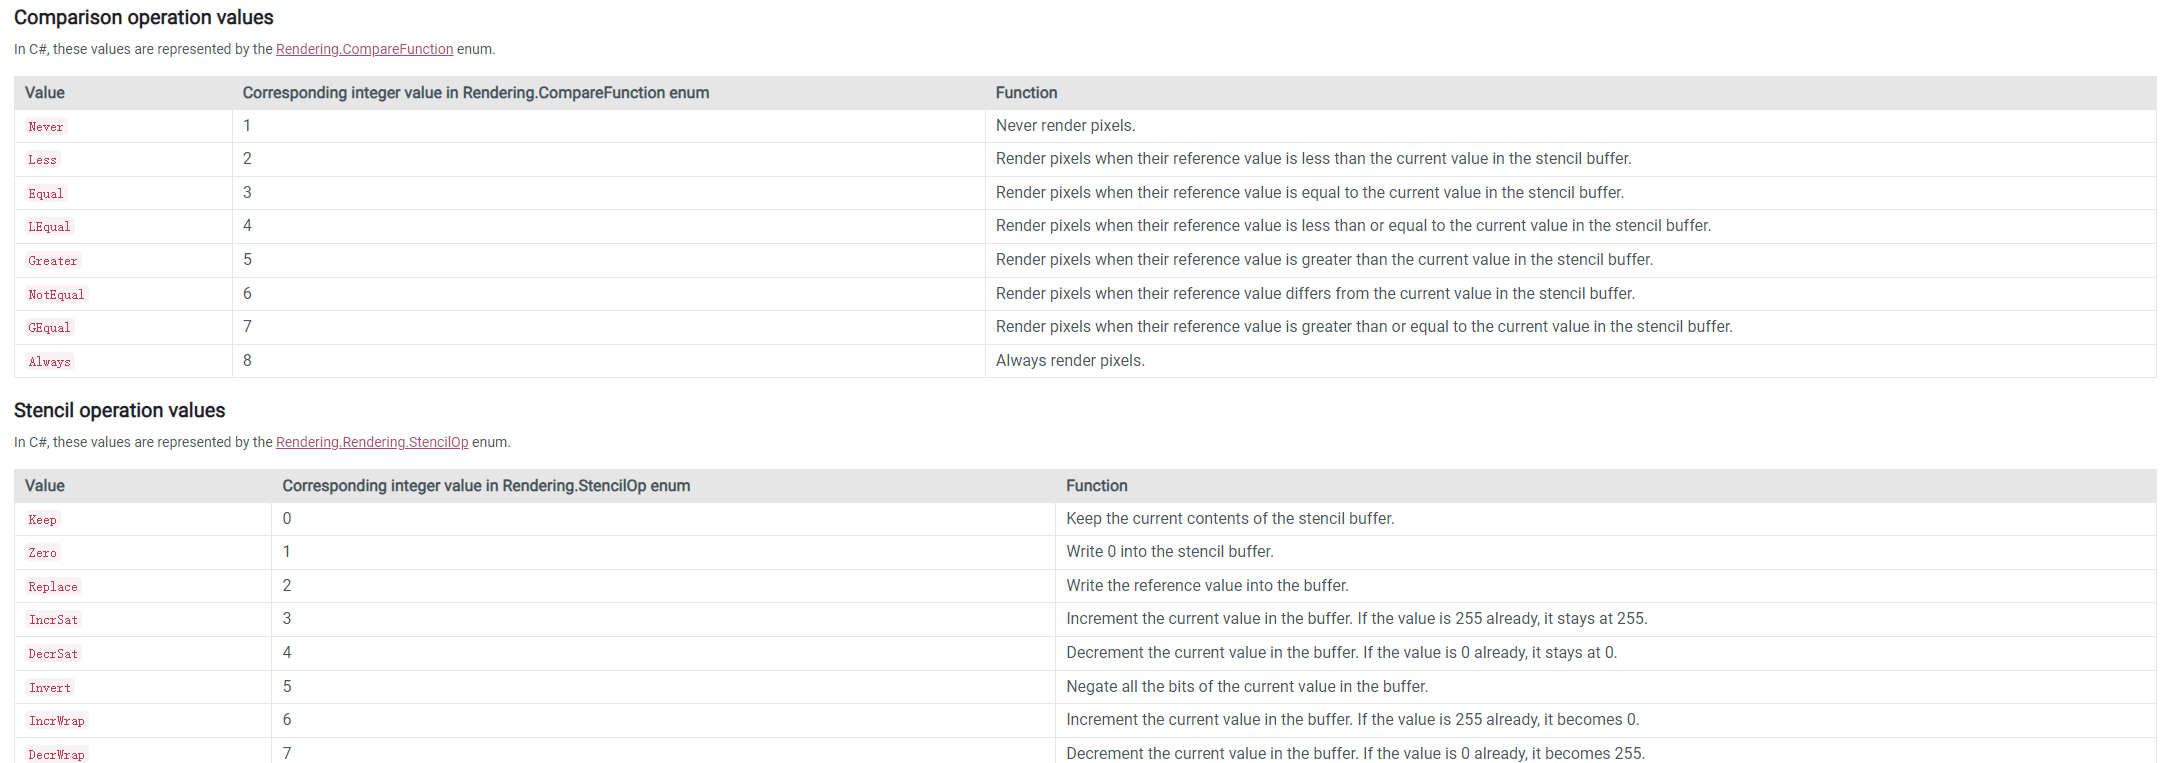Click the Equal comparison code value

(x=46, y=194)
